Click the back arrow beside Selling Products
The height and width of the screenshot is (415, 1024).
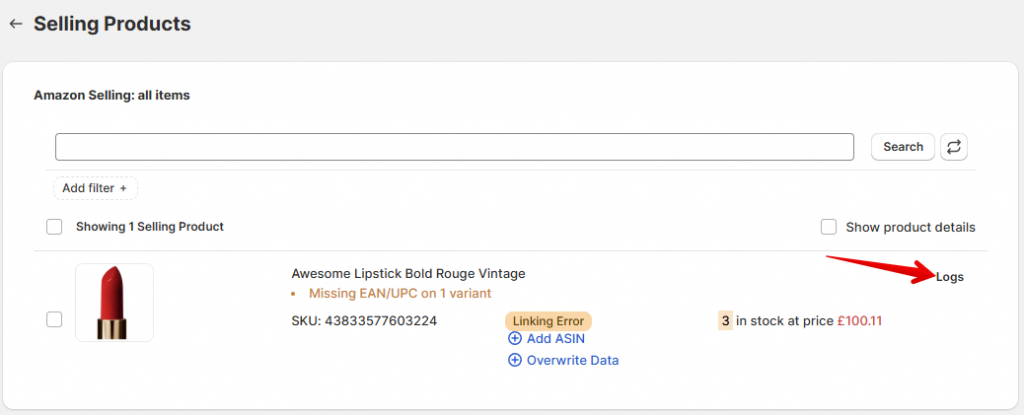click(x=15, y=23)
